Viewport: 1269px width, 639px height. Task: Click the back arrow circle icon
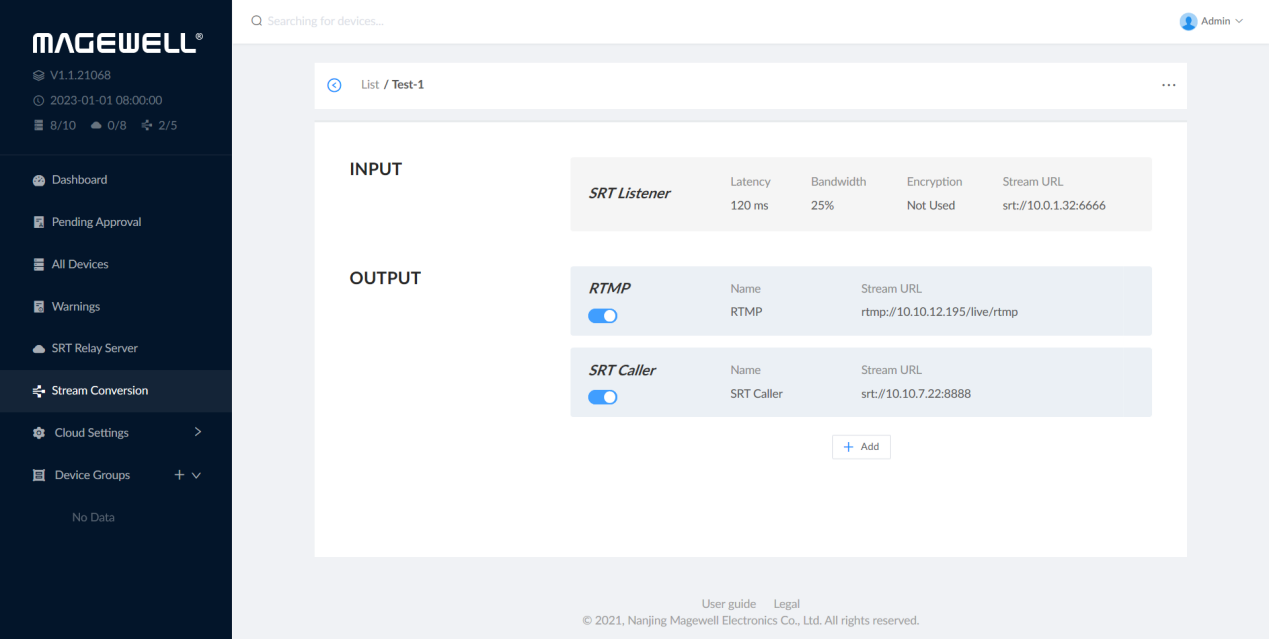click(x=334, y=85)
